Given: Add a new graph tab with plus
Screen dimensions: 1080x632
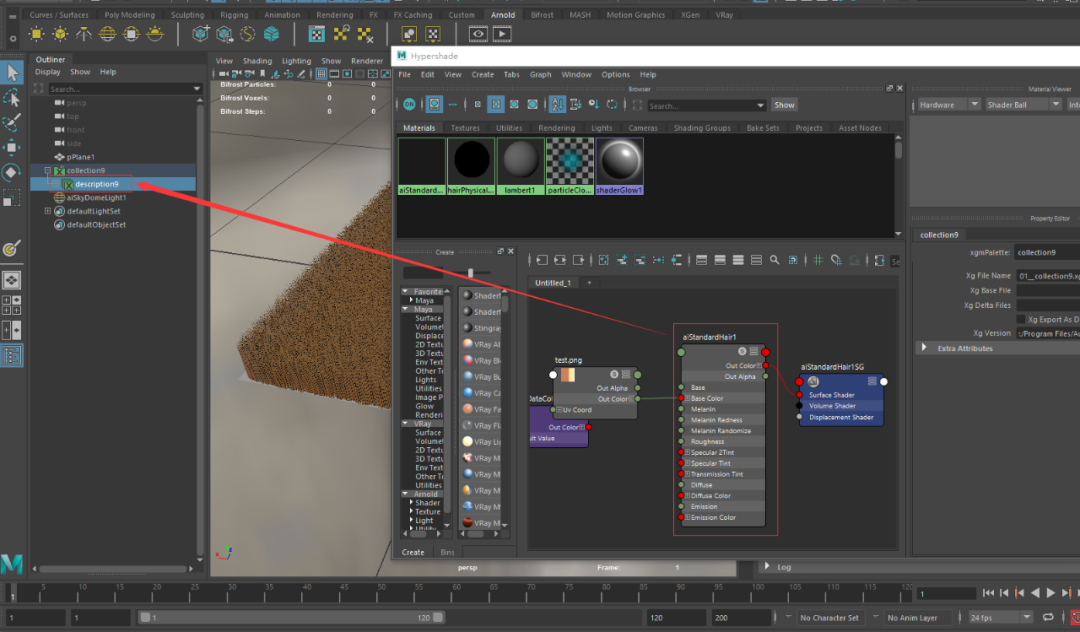Looking at the screenshot, I should click(x=589, y=282).
